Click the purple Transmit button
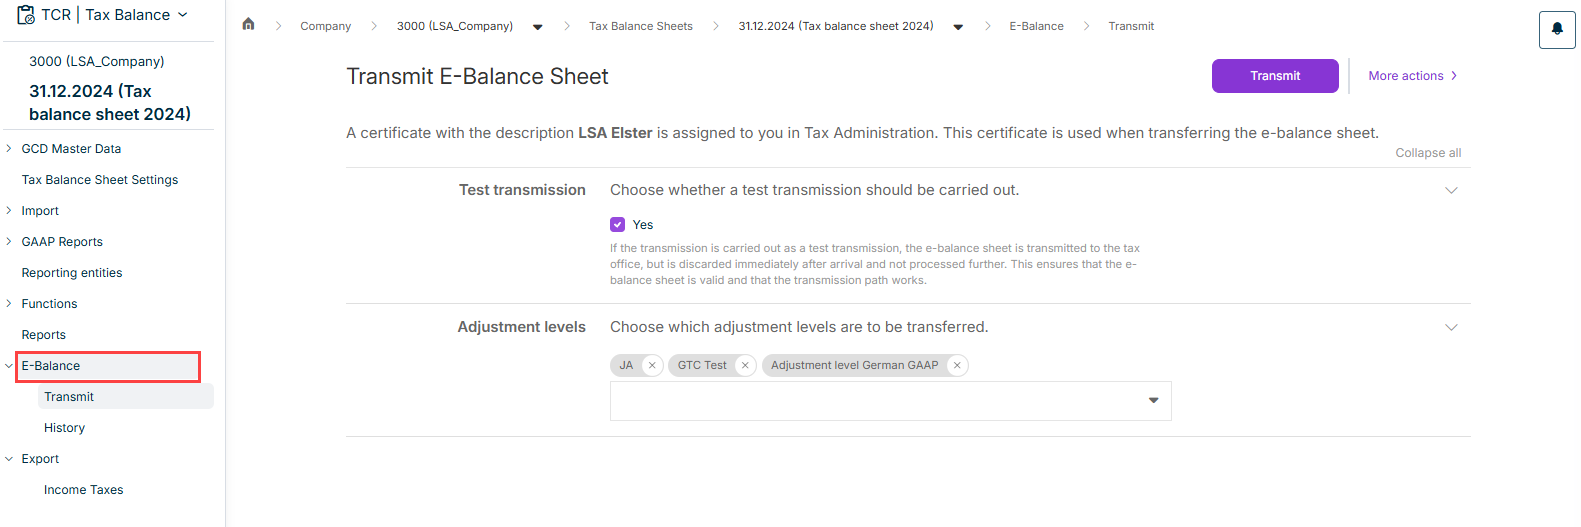Viewport: 1581px width, 527px height. tap(1275, 76)
